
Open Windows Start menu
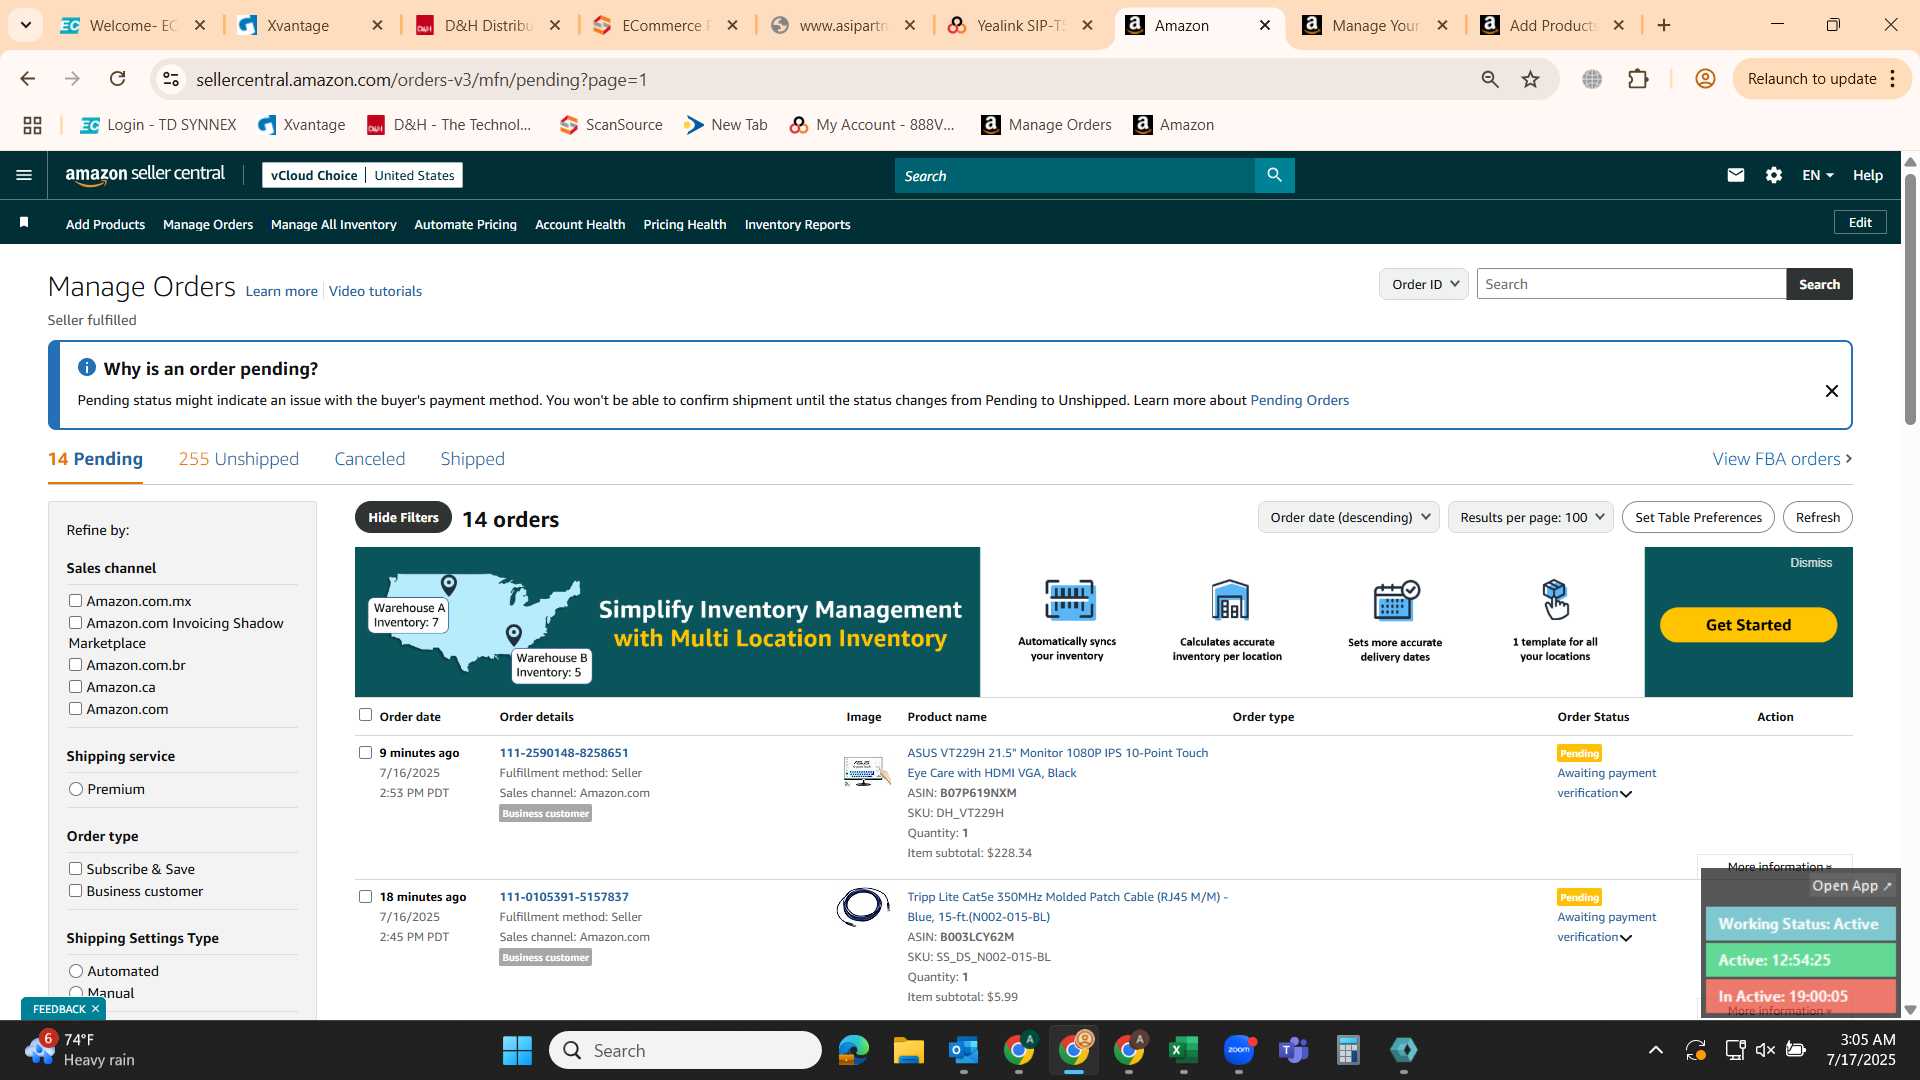pos(517,1050)
